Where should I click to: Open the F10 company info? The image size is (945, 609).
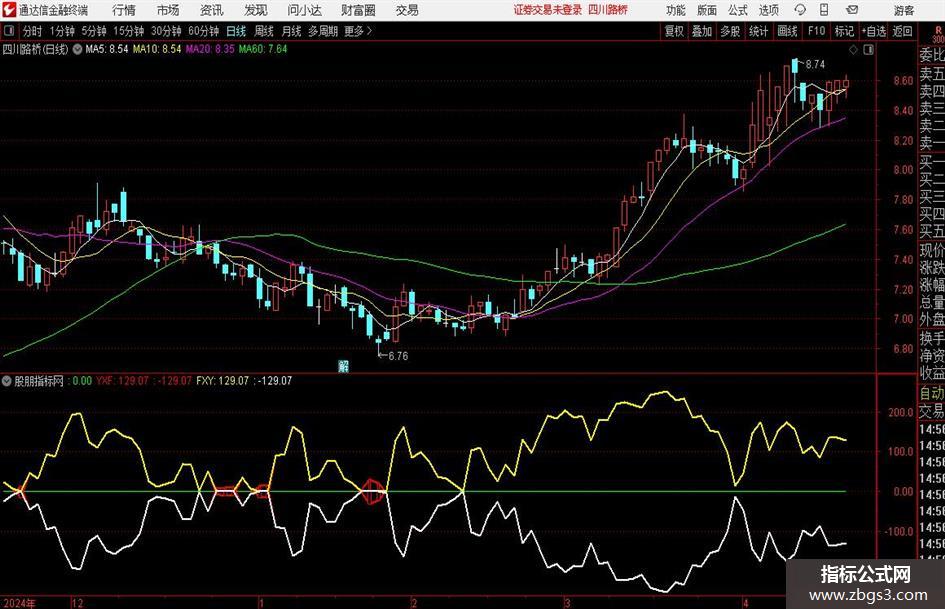tap(816, 31)
